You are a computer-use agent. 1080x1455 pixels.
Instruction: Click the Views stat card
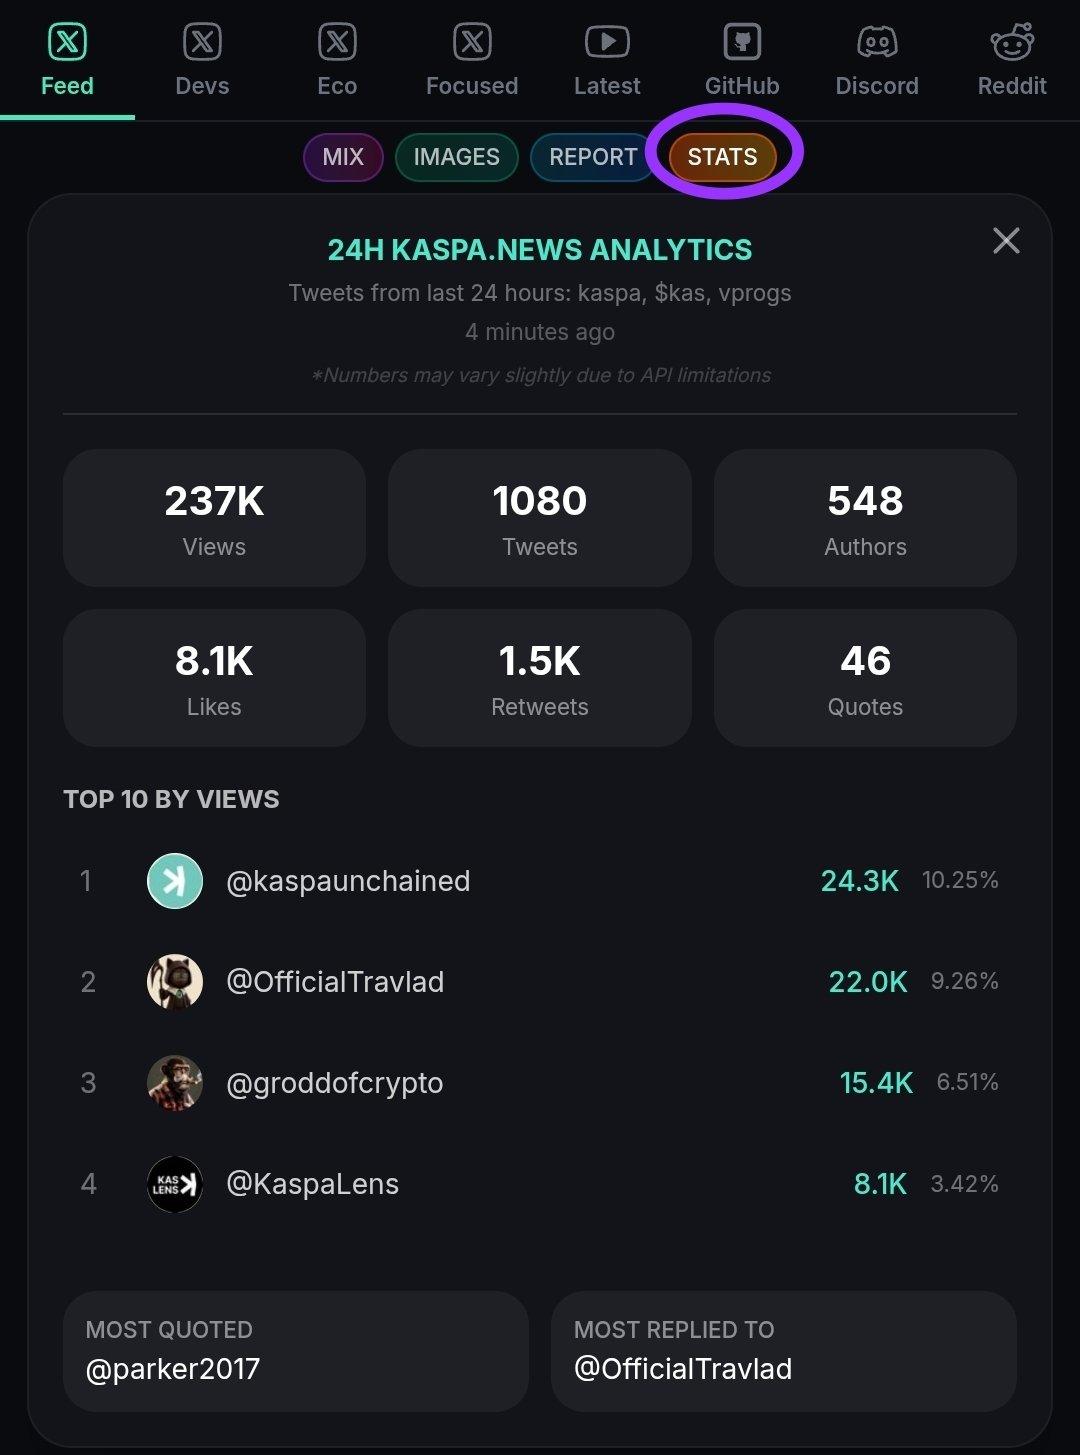[214, 518]
